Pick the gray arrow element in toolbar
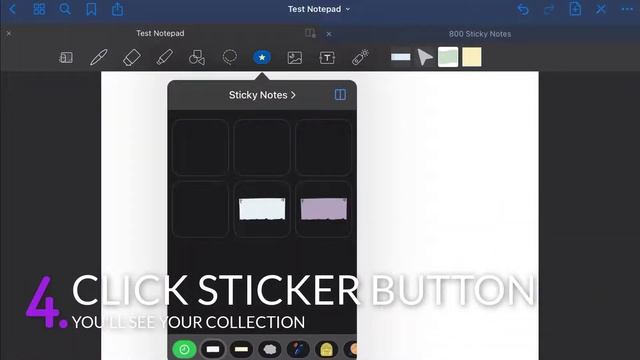The width and height of the screenshot is (640, 360). (x=425, y=57)
